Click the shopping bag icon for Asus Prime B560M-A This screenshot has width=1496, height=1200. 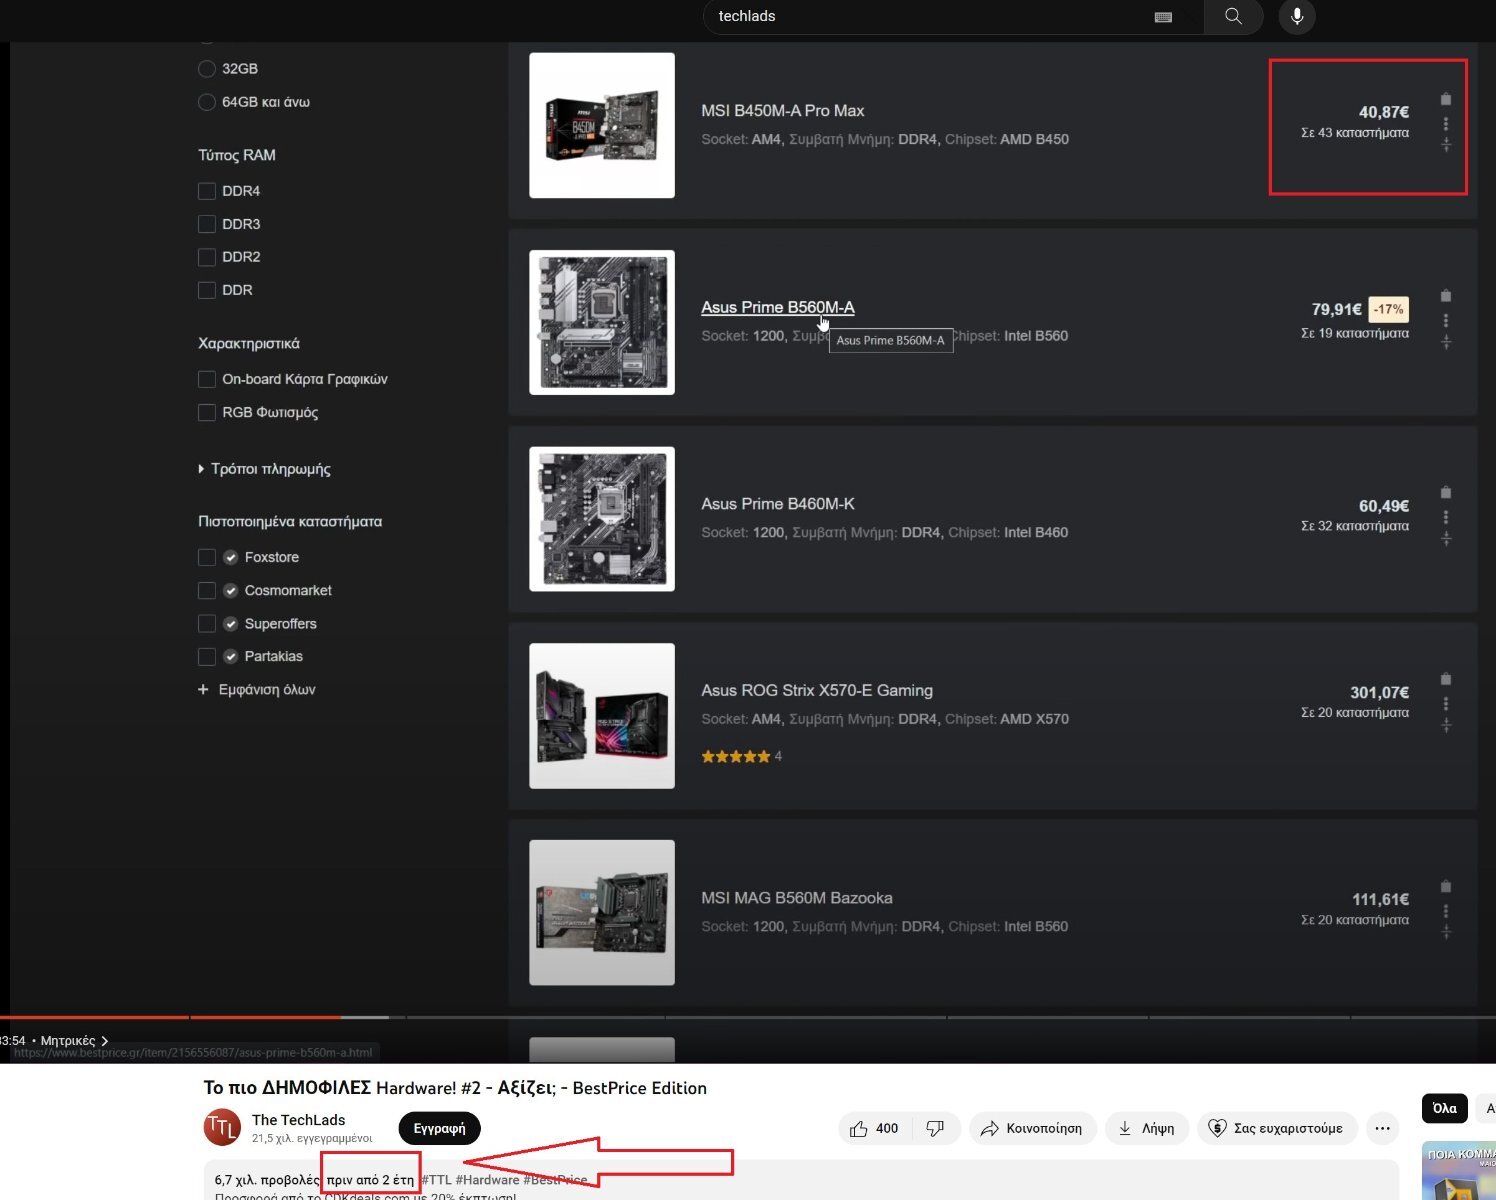coord(1446,295)
